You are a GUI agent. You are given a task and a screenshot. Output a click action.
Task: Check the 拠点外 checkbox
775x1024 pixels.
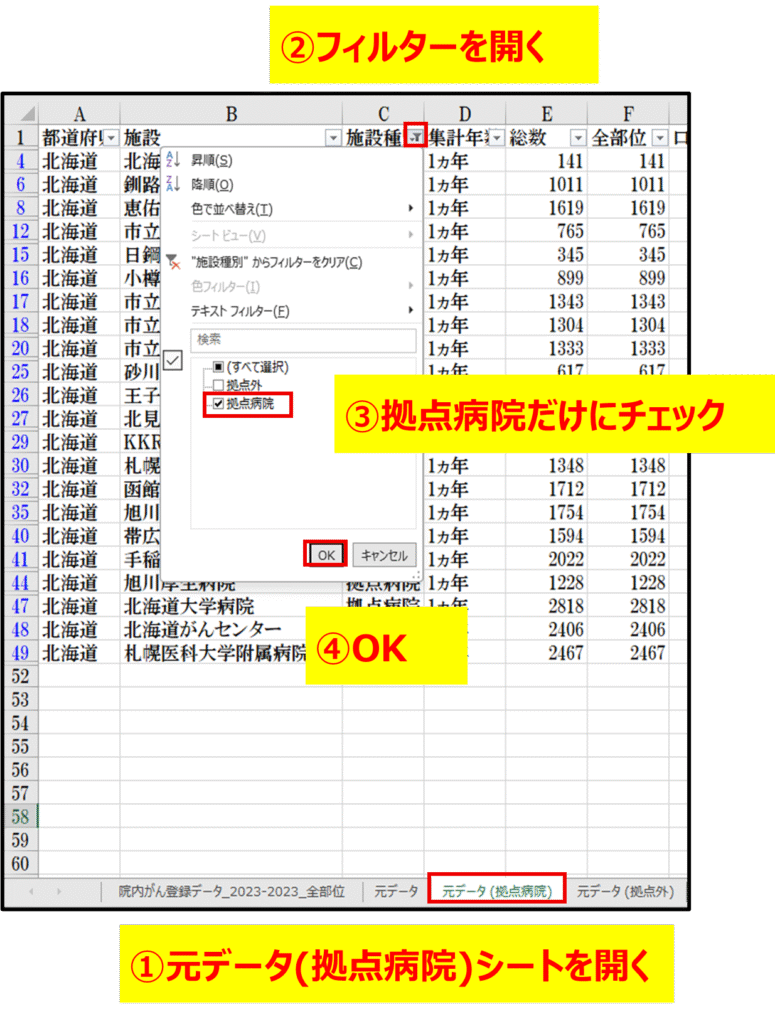(218, 385)
